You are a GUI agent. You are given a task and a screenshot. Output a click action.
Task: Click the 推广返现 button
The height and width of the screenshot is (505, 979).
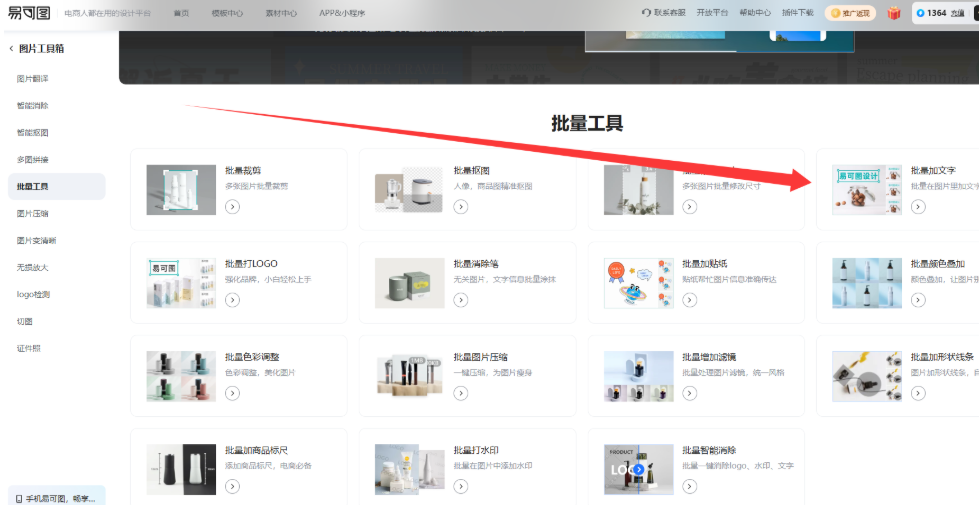851,13
